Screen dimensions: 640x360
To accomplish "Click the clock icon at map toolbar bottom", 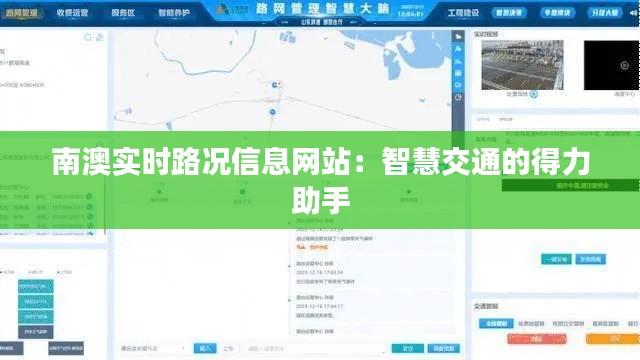I will click(x=458, y=97).
